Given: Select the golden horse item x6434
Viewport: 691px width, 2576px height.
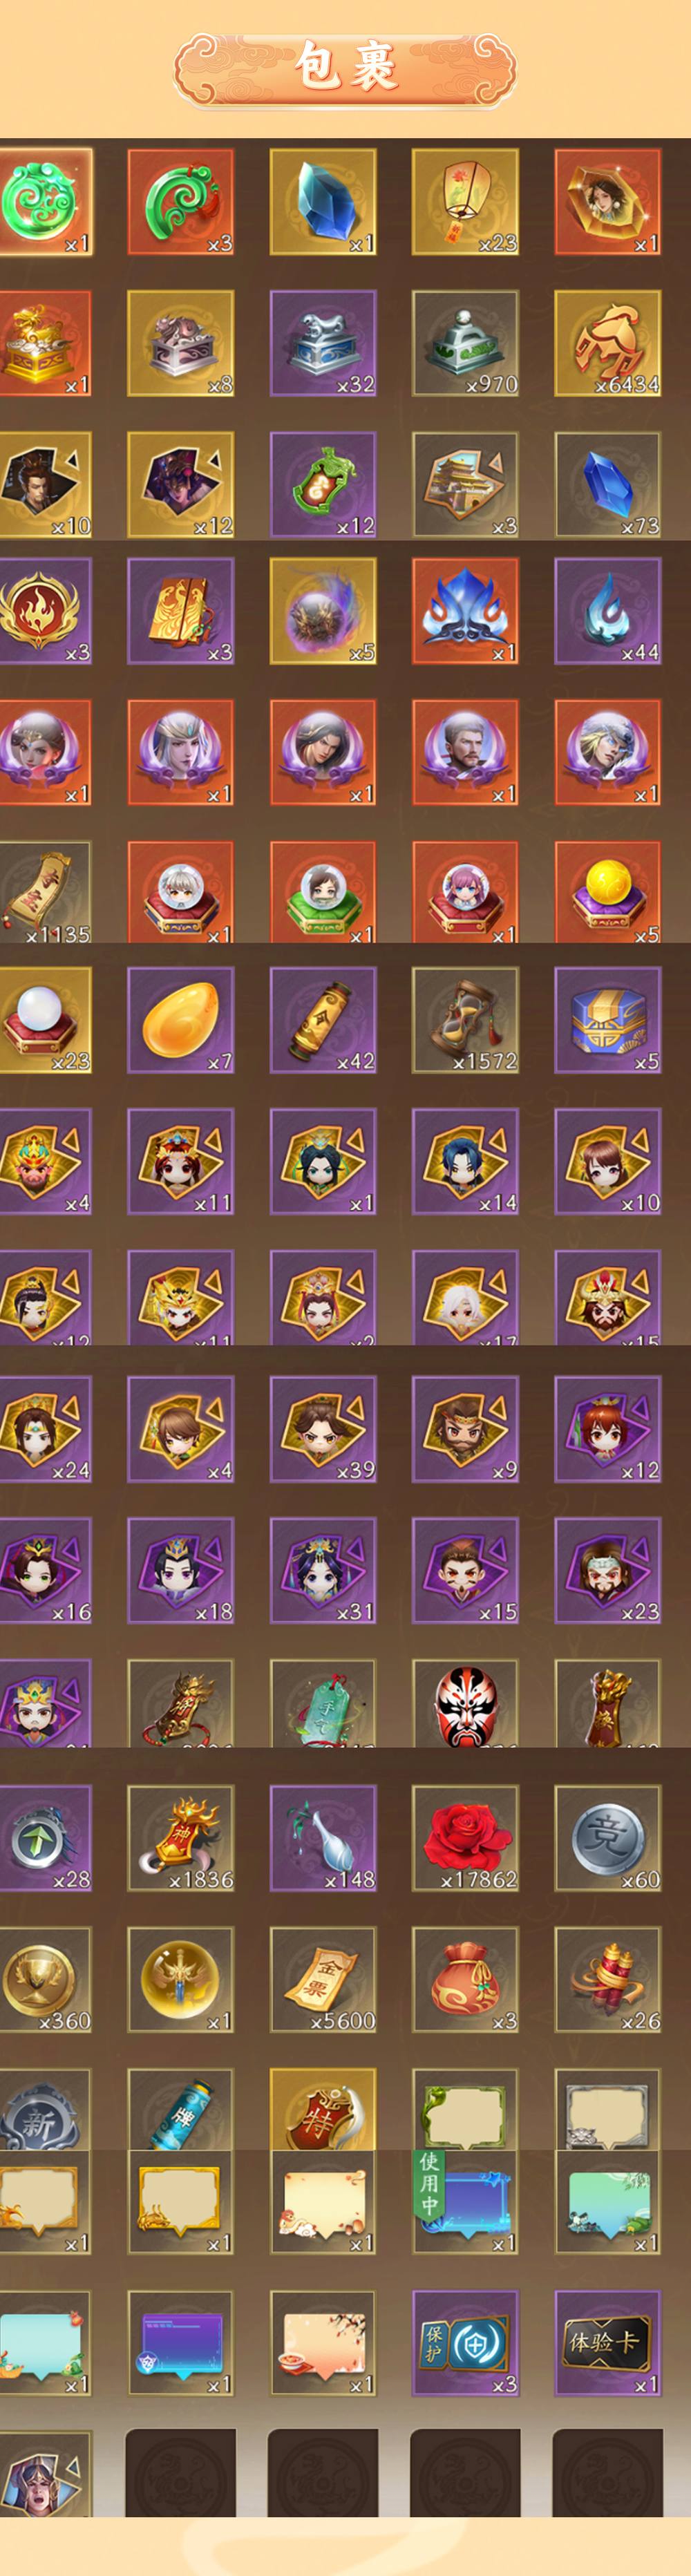Looking at the screenshot, I should click(x=608, y=343).
